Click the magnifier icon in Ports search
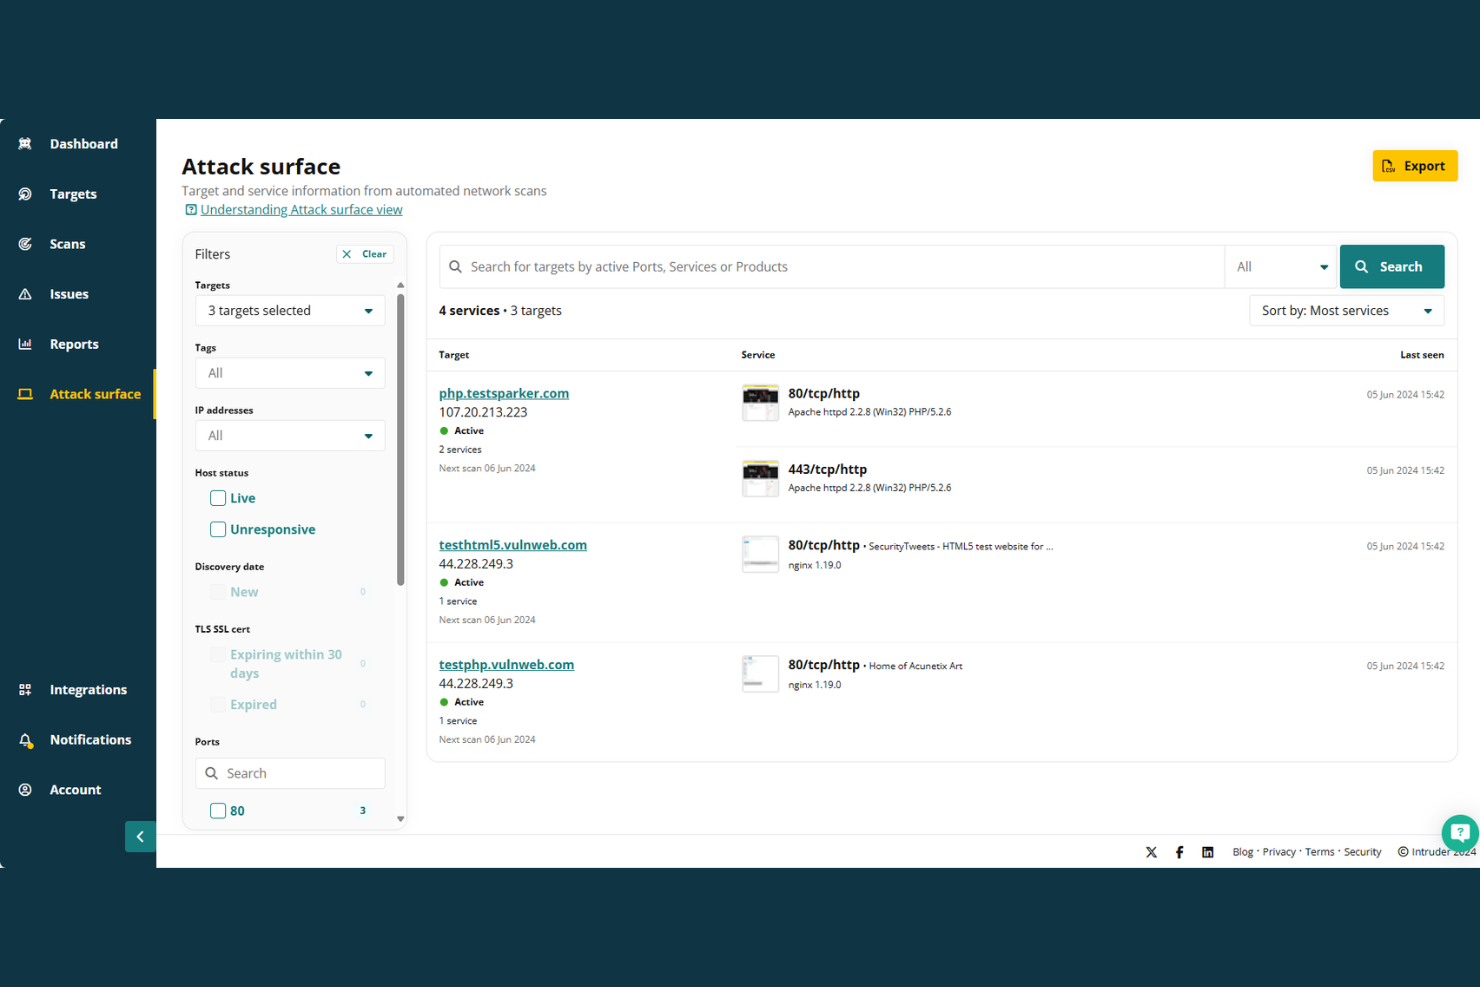 (x=211, y=773)
